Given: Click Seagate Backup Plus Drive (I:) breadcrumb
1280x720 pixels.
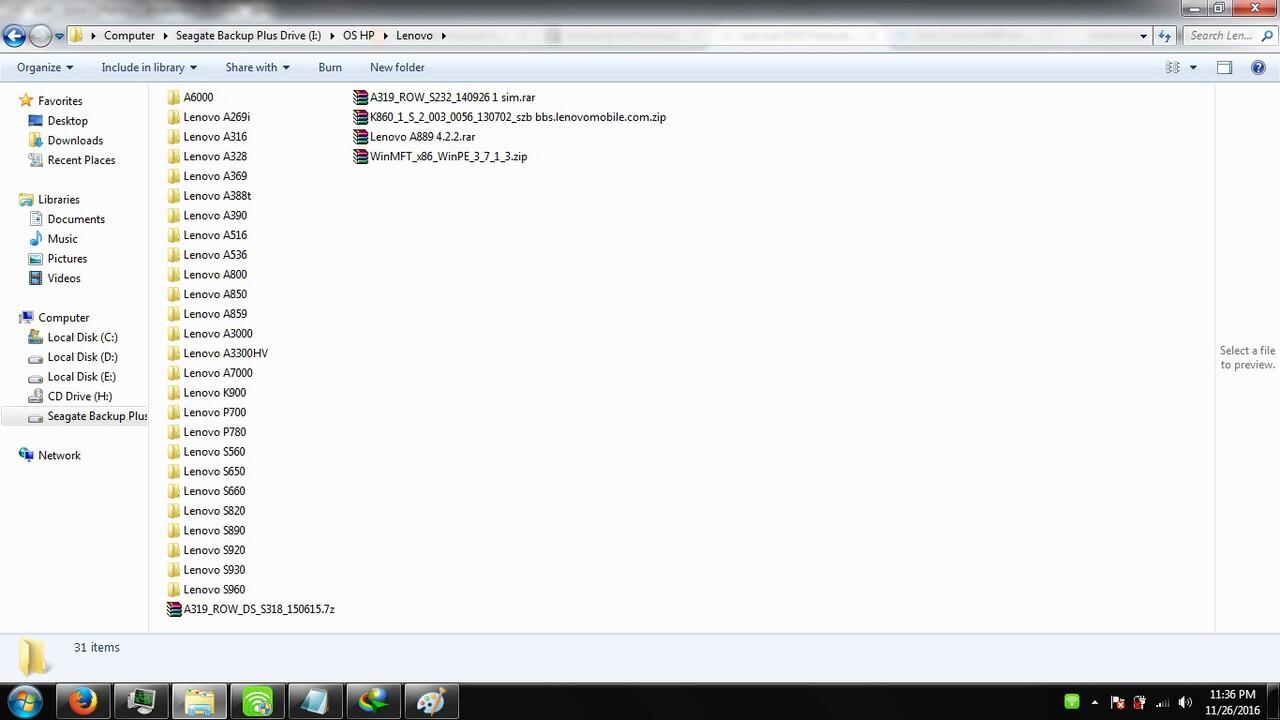Looking at the screenshot, I should coord(248,36).
